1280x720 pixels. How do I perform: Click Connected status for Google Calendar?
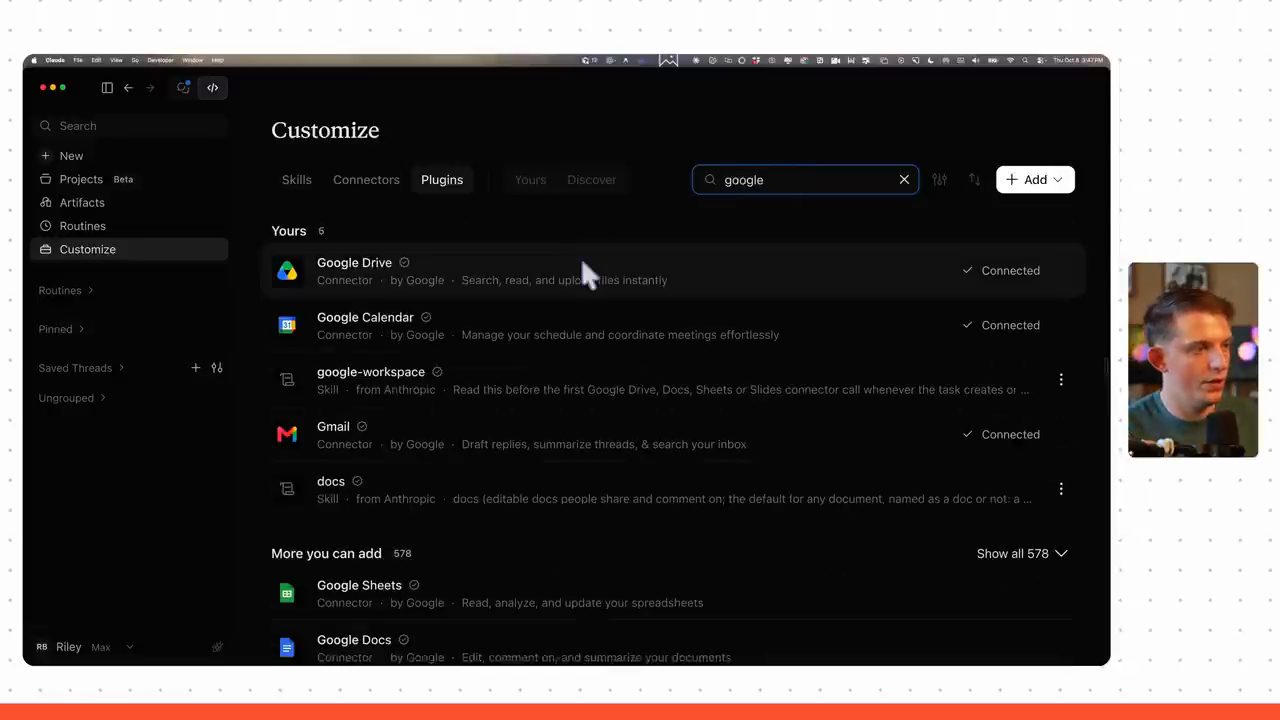coord(1001,325)
